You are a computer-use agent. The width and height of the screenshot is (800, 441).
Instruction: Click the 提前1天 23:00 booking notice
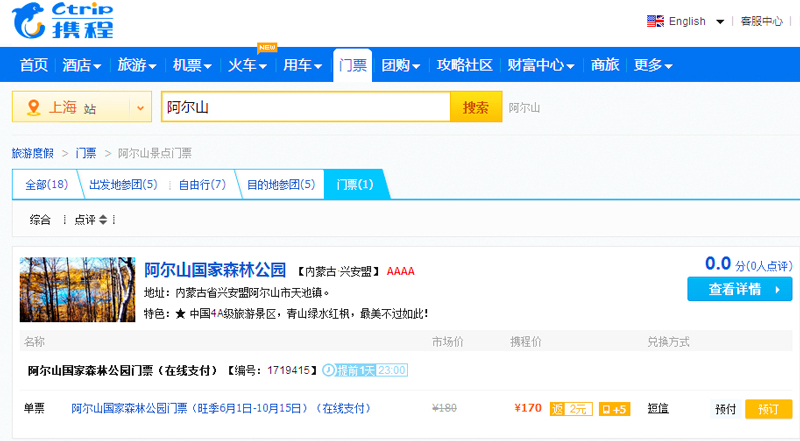(x=365, y=370)
